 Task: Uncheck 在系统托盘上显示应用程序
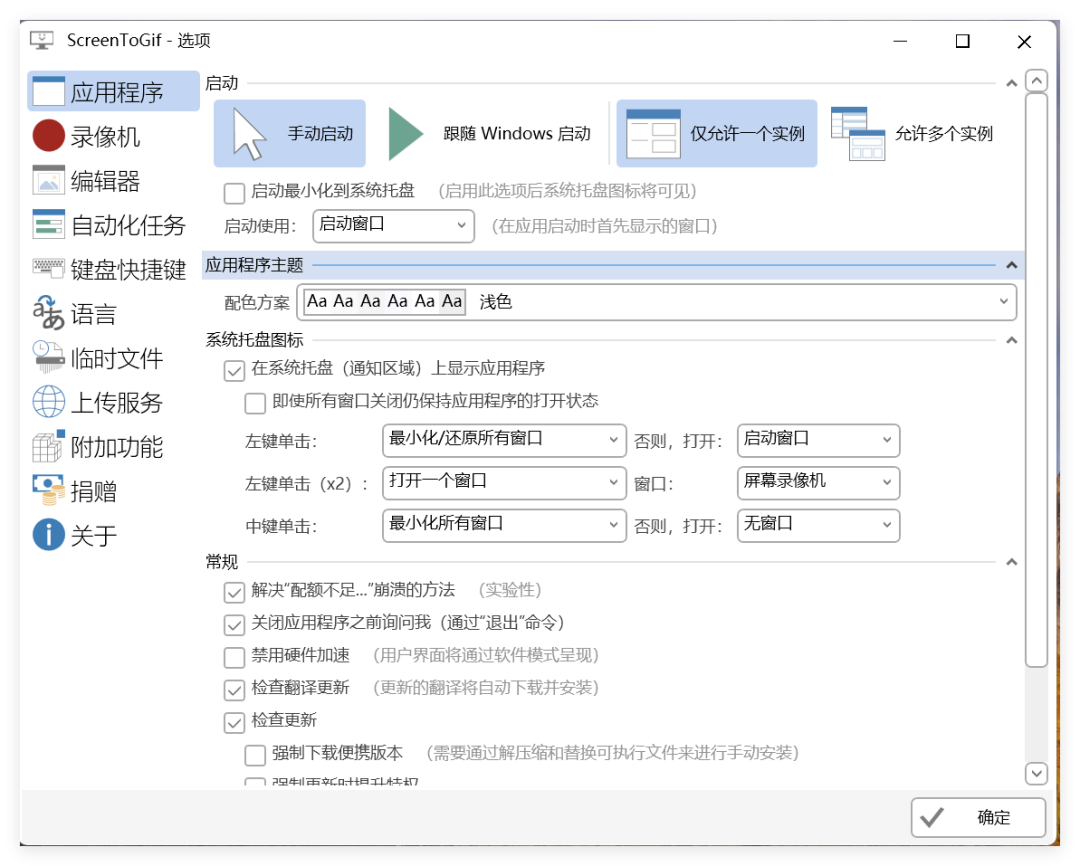pos(234,371)
